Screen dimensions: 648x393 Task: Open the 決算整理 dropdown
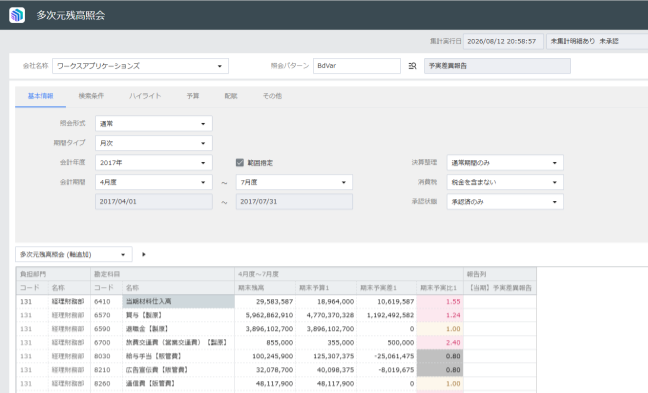pos(505,162)
